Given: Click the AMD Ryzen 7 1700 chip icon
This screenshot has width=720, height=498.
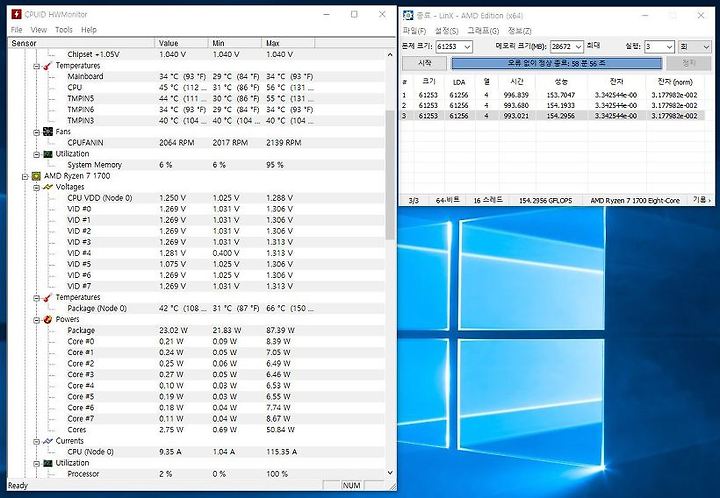Looking at the screenshot, I should (x=36, y=176).
